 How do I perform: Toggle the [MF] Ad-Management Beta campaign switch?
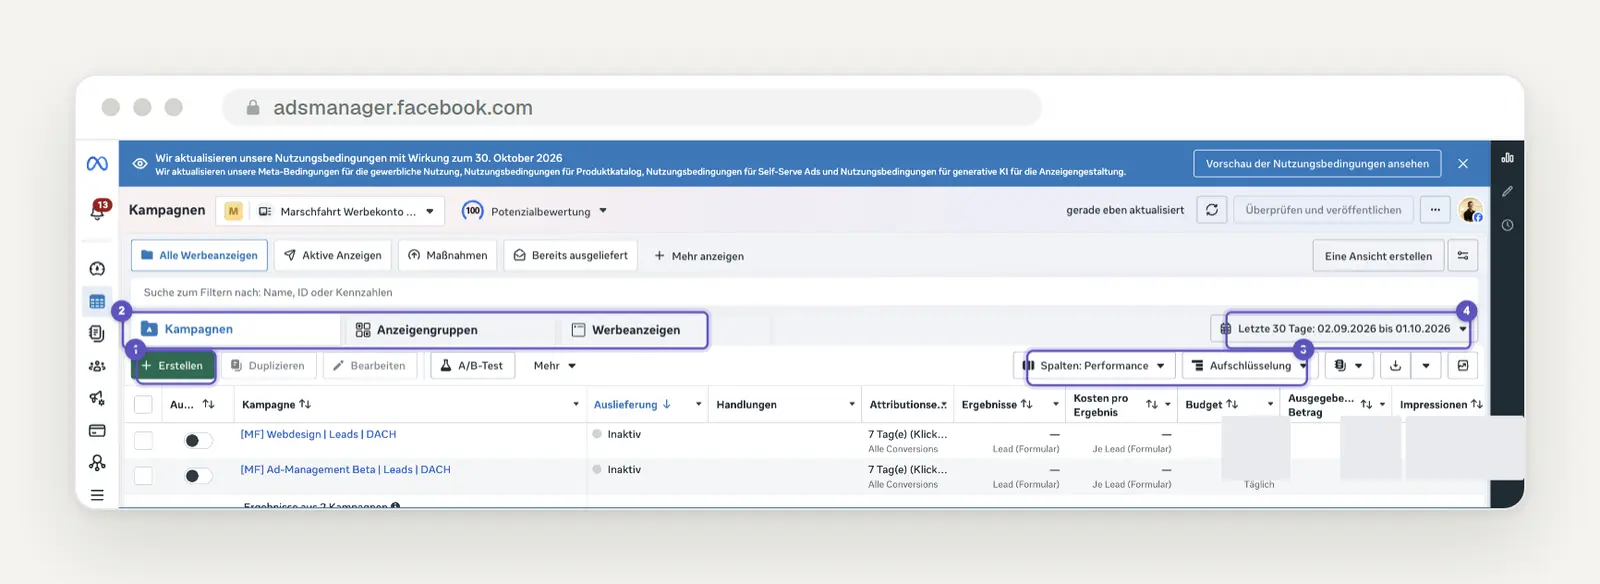coord(198,476)
